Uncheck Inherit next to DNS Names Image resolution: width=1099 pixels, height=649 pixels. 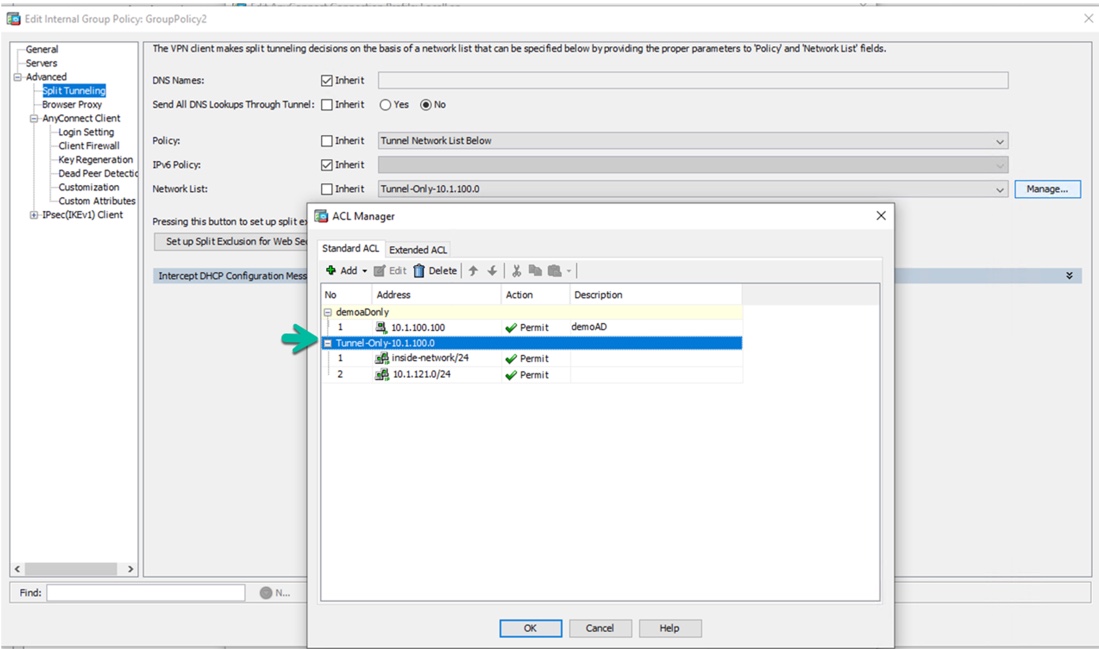(325, 79)
